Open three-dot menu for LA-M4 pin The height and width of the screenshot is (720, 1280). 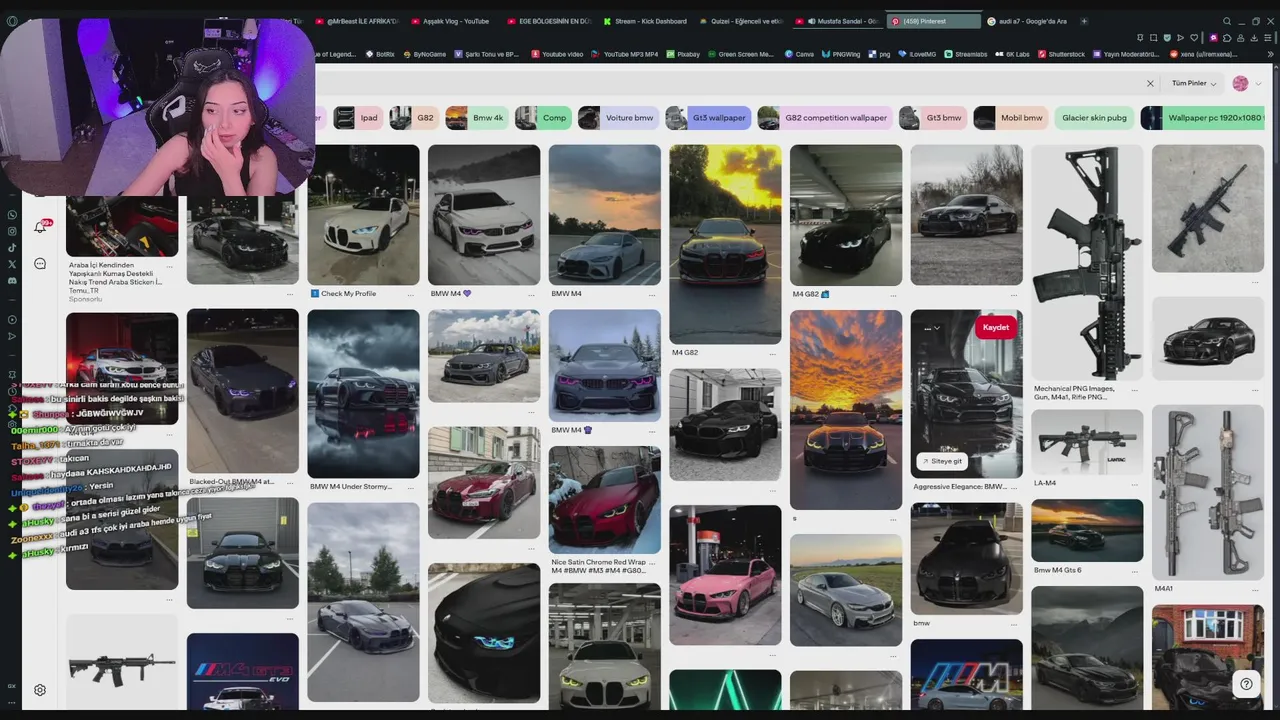pyautogui.click(x=1135, y=483)
